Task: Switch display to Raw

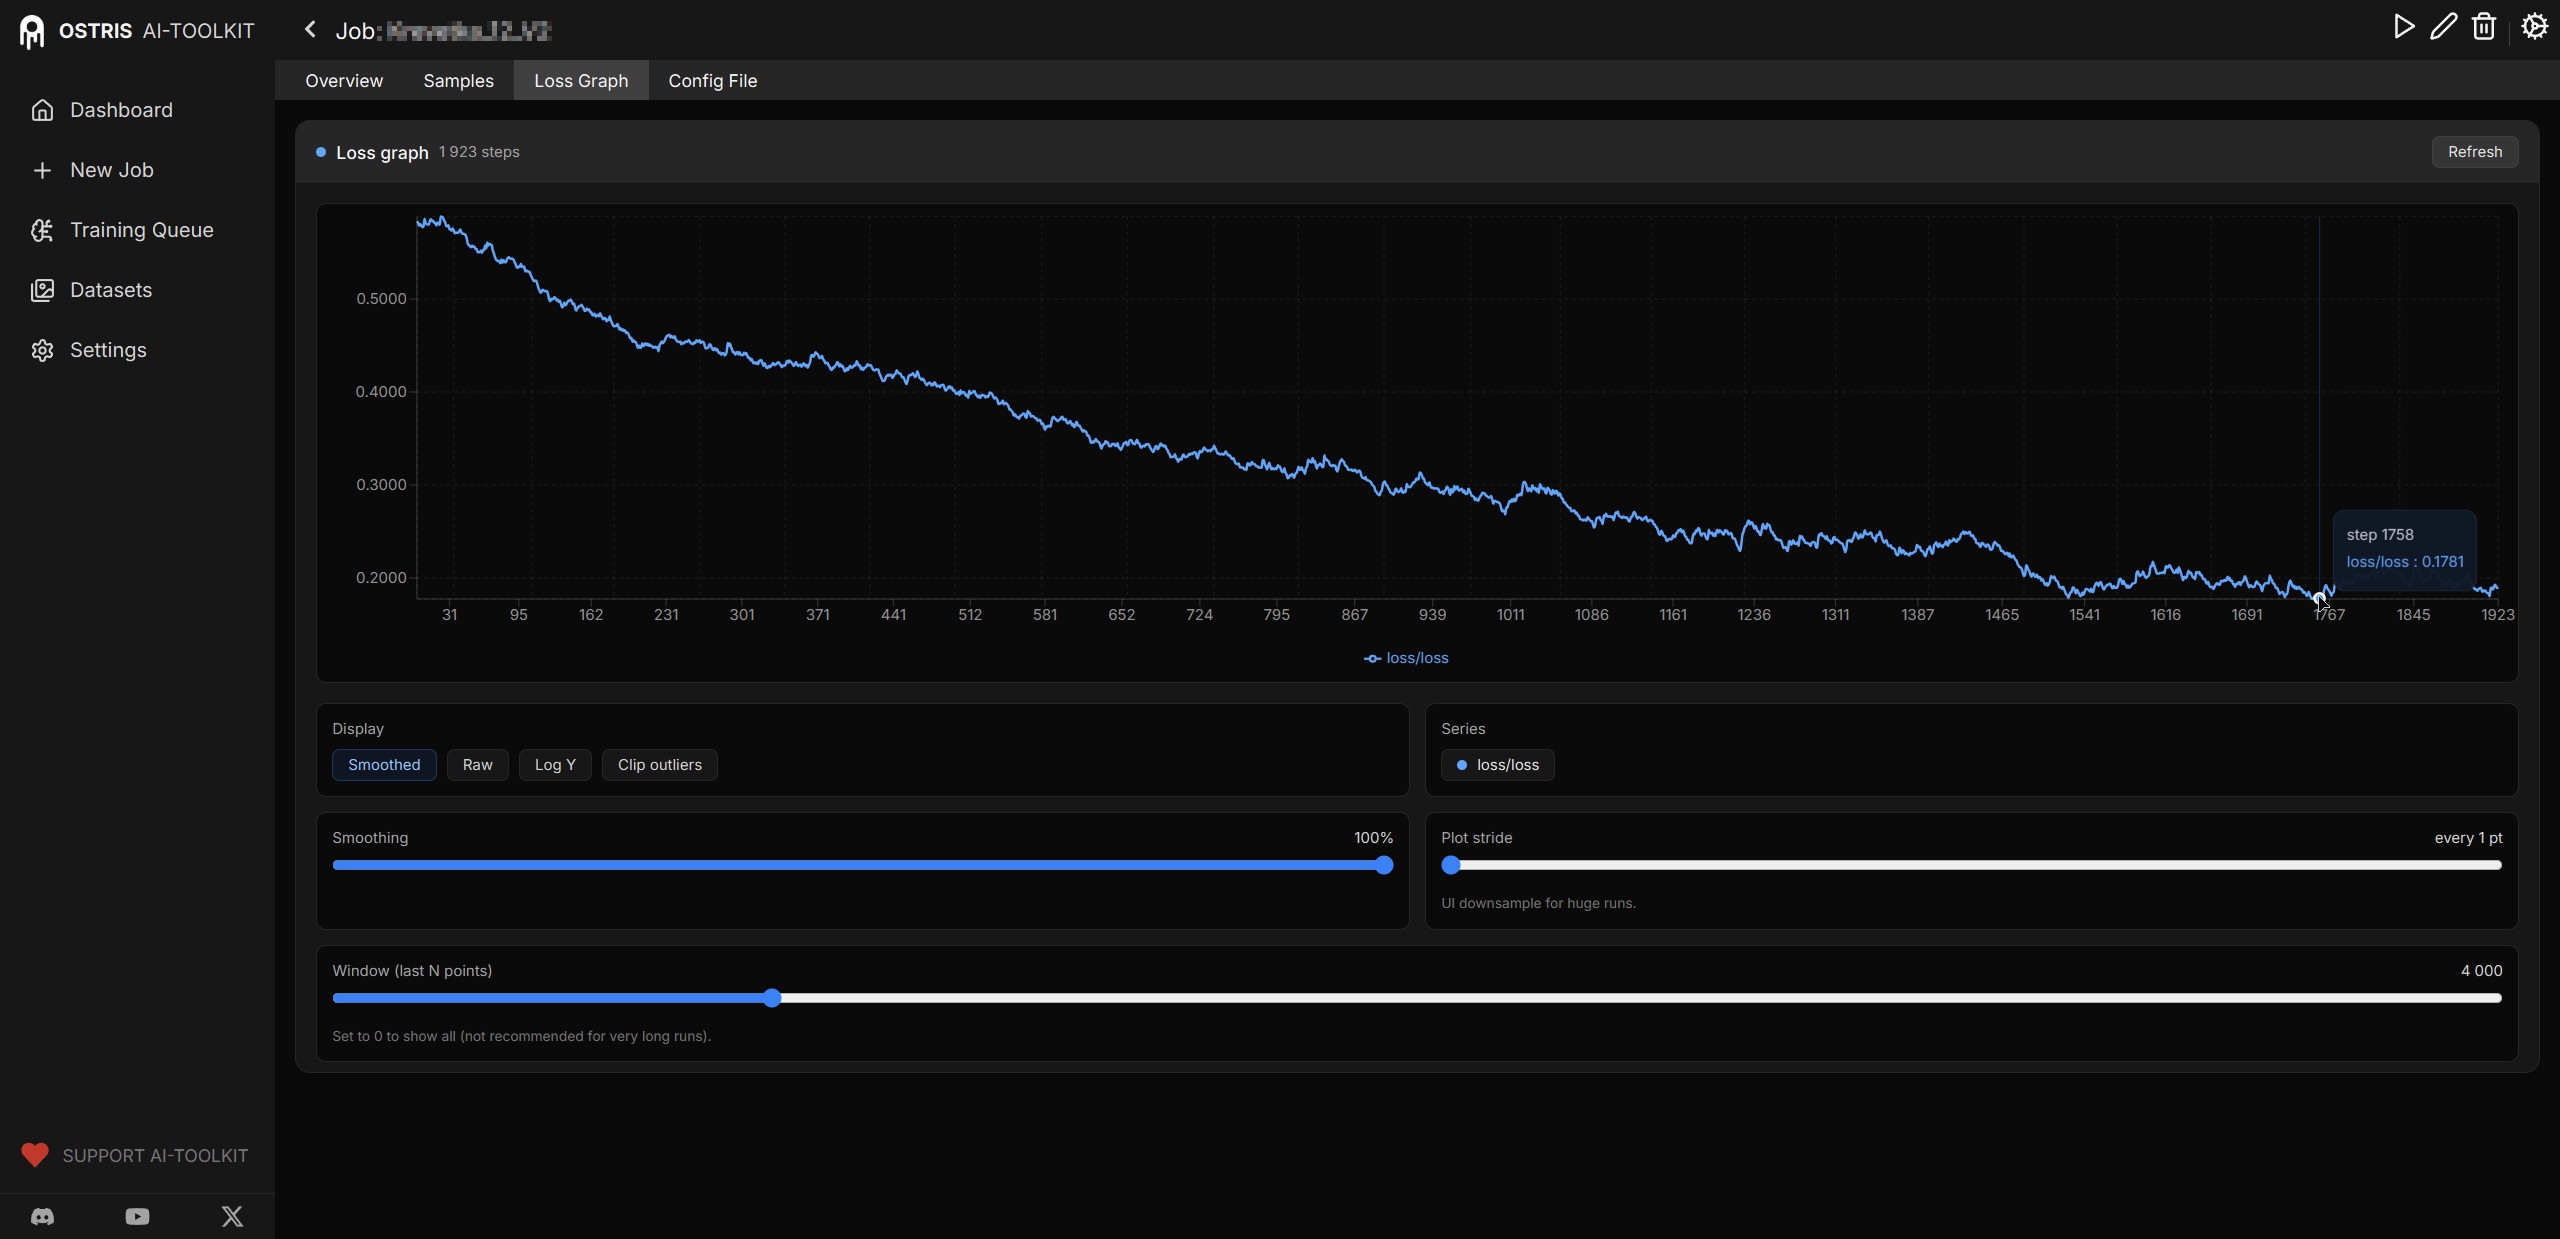Action: point(477,765)
